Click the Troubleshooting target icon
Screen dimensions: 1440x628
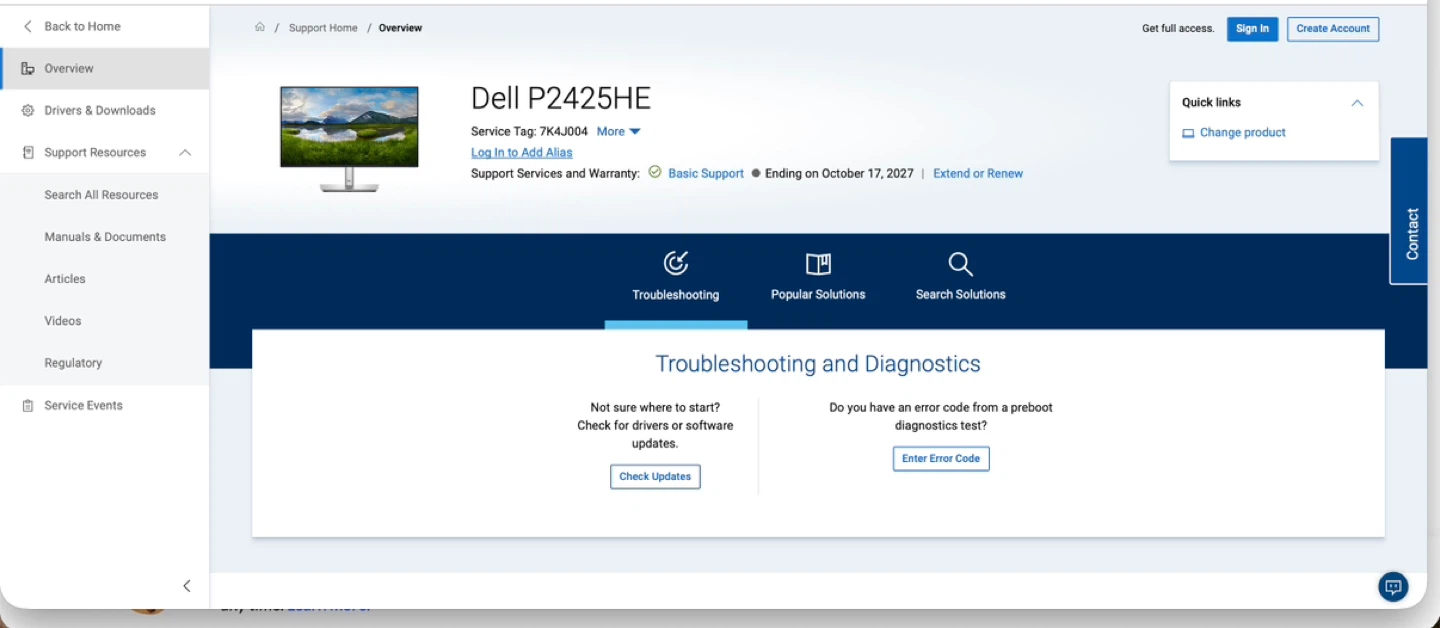tap(676, 263)
